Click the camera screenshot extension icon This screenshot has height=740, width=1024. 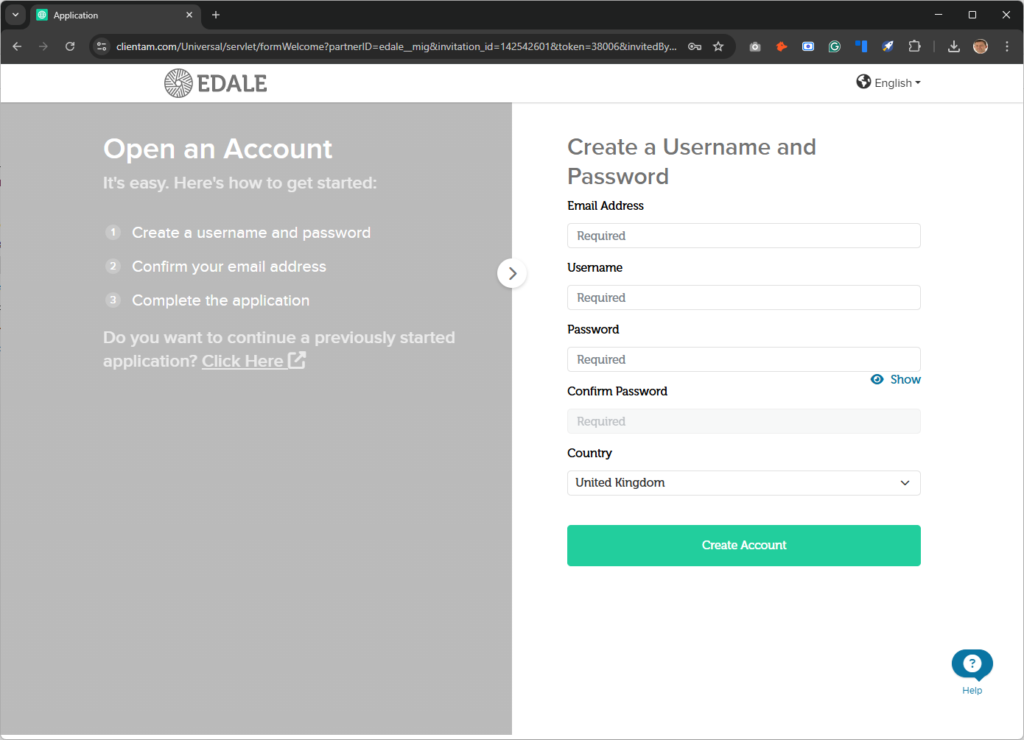tap(755, 46)
